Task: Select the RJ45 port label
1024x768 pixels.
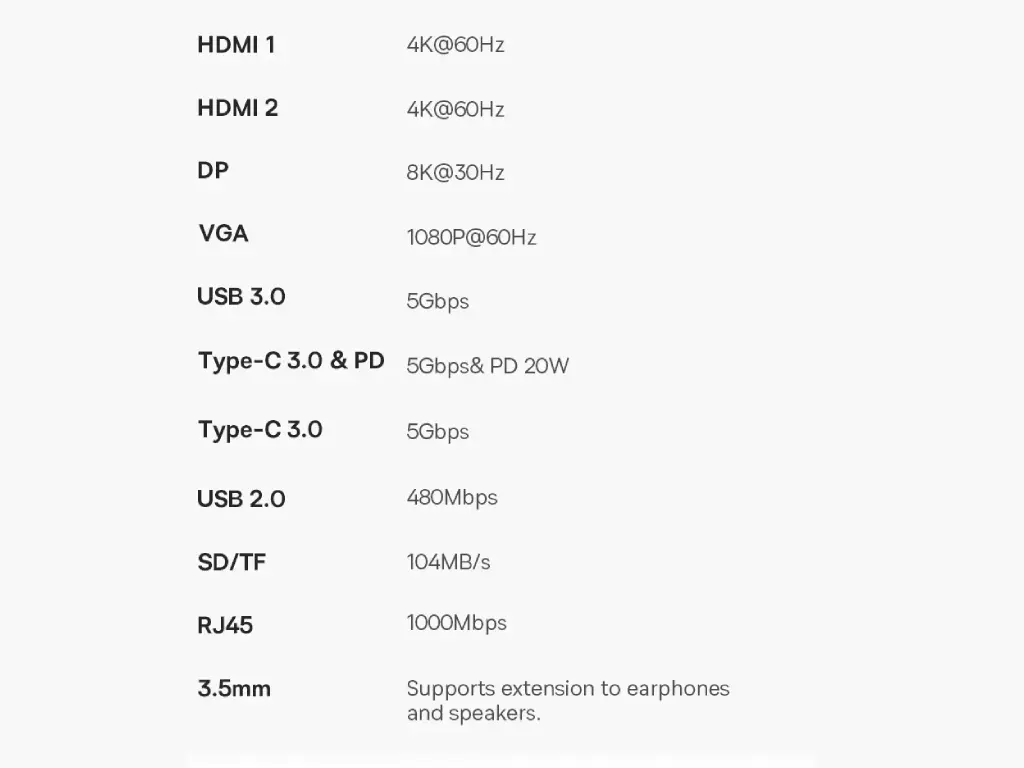Action: 225,625
